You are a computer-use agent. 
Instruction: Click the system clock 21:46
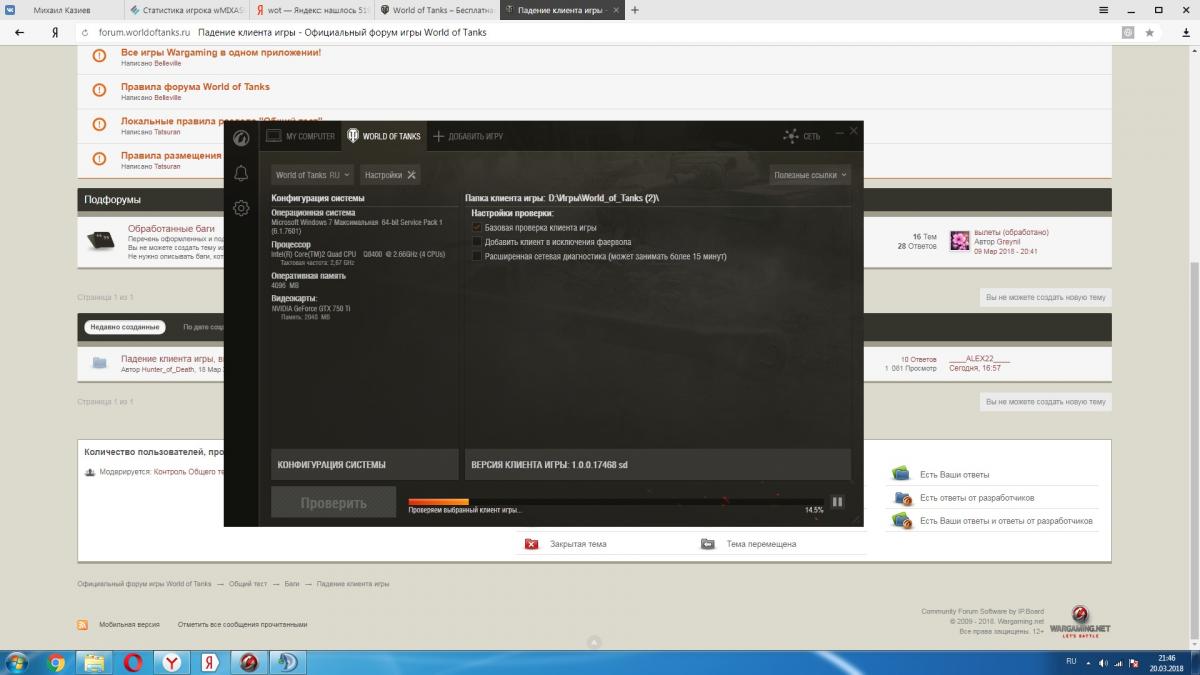point(1167,658)
